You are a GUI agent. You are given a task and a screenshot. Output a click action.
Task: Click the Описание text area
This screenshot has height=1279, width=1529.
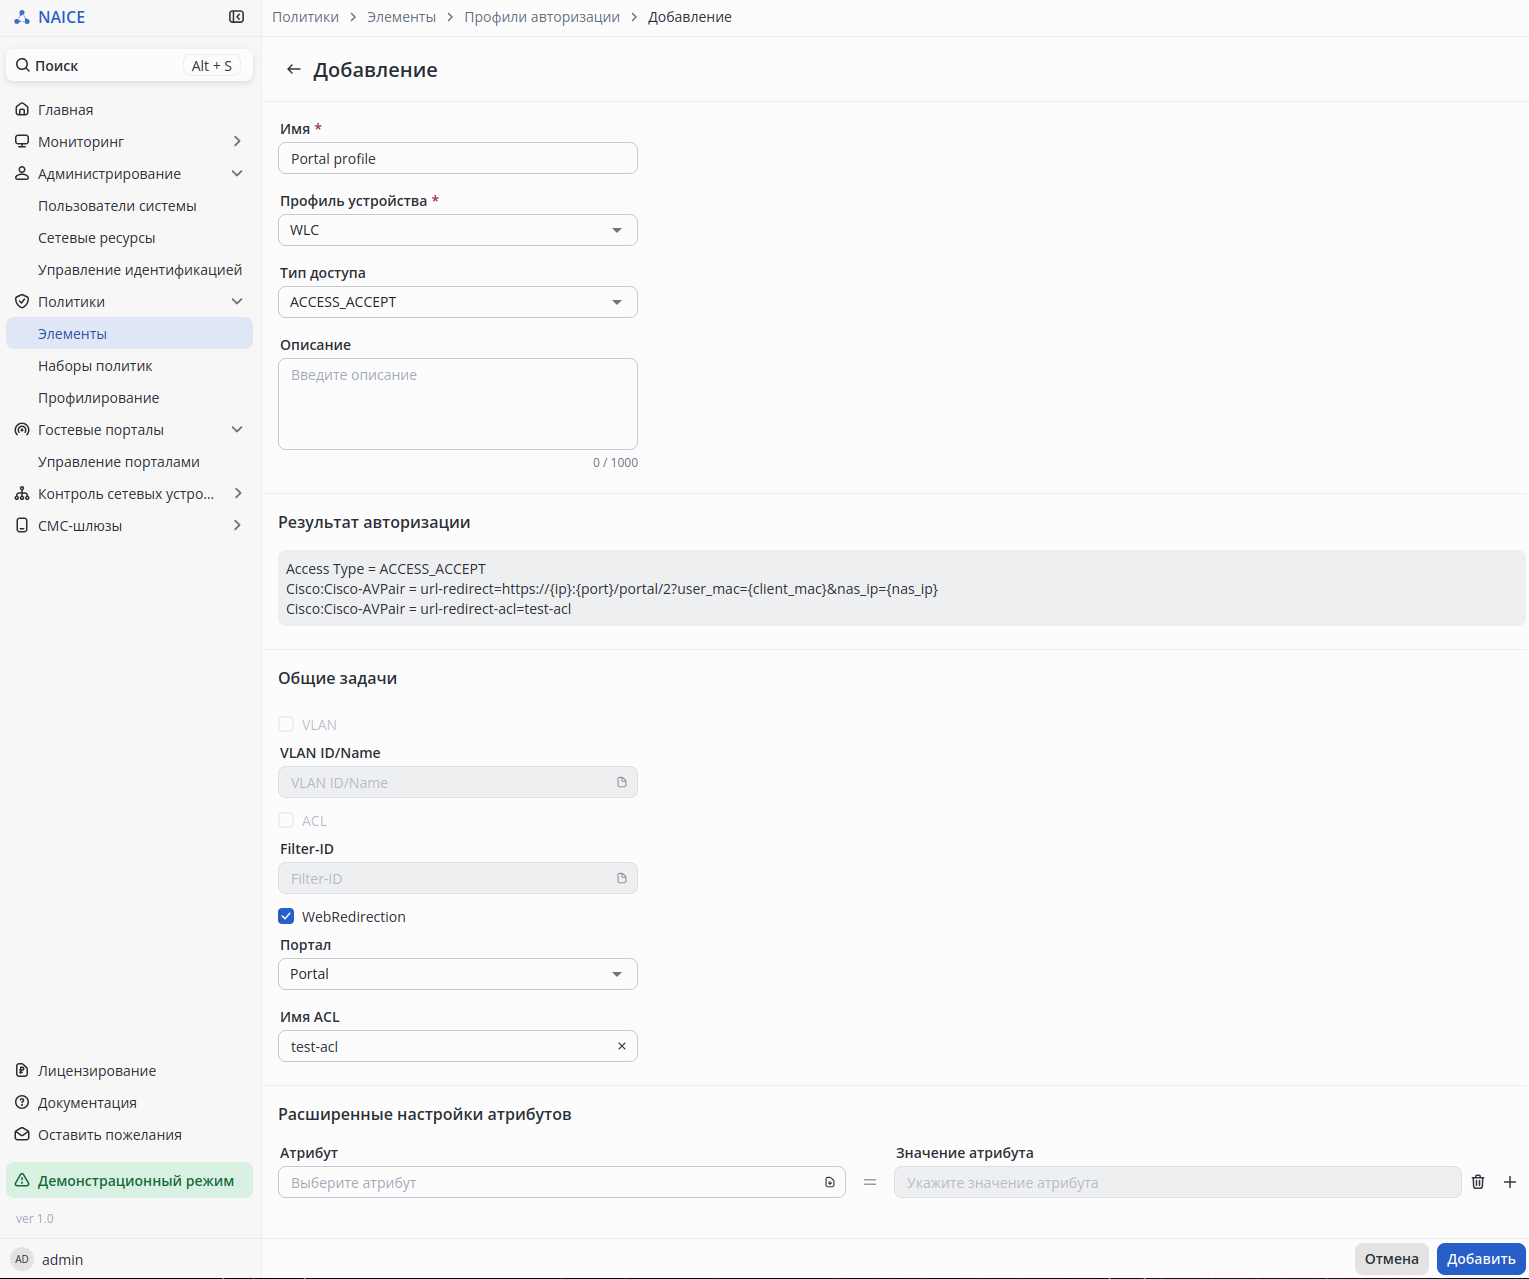457,404
